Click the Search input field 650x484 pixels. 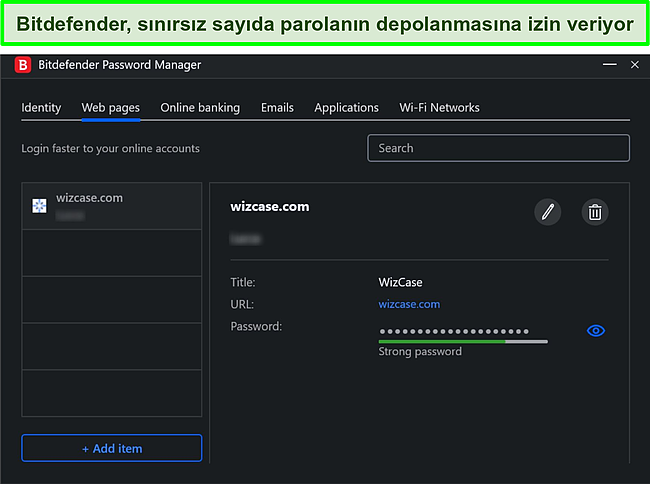498,148
